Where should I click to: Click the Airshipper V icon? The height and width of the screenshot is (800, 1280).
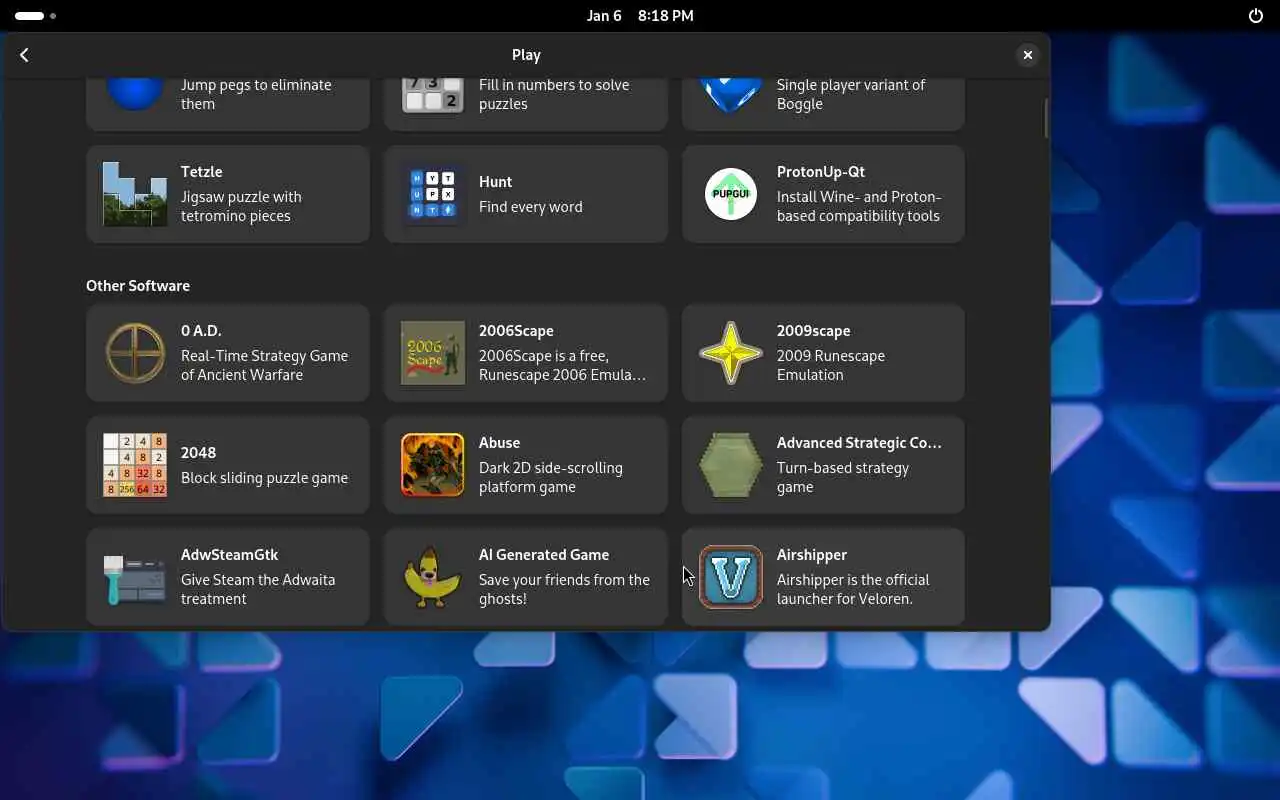pos(731,577)
